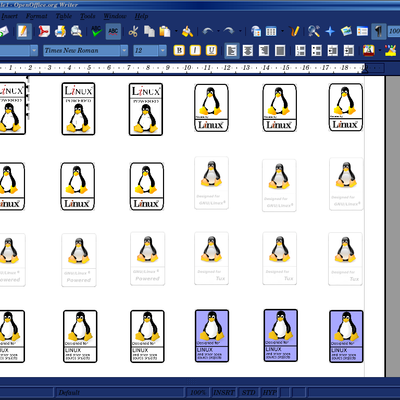Image resolution: width=400 pixels, height=400 pixels.
Task: Open the Window menu
Action: coord(115,16)
